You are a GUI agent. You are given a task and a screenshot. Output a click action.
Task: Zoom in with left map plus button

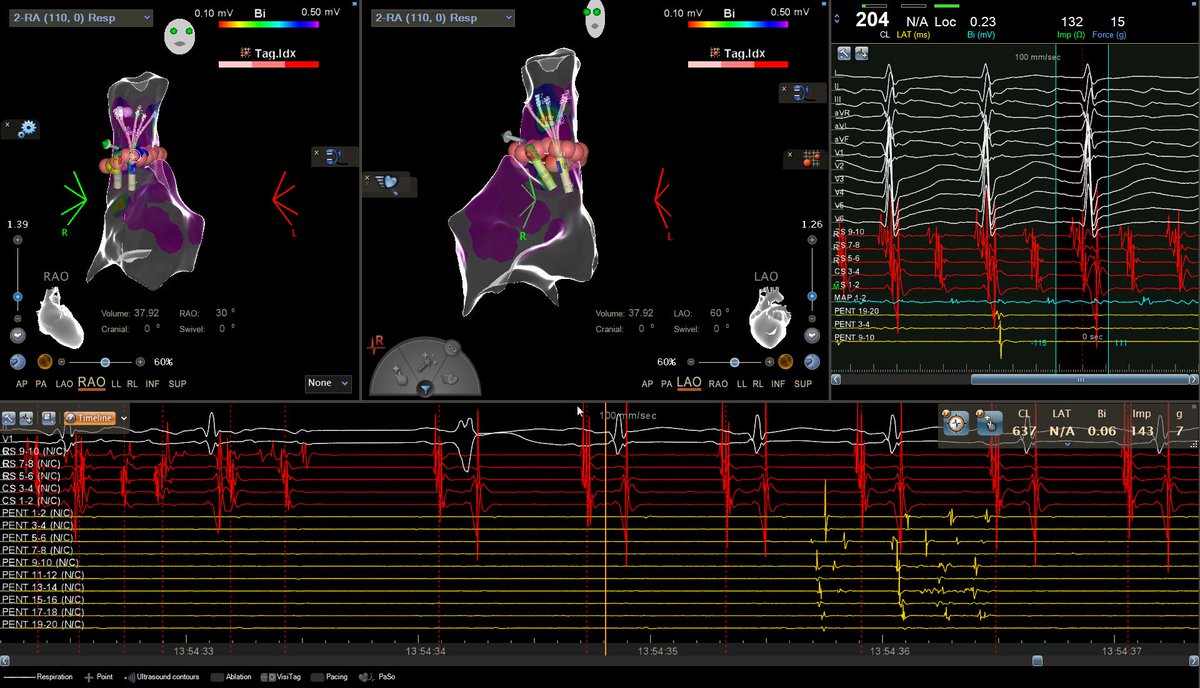[17, 241]
